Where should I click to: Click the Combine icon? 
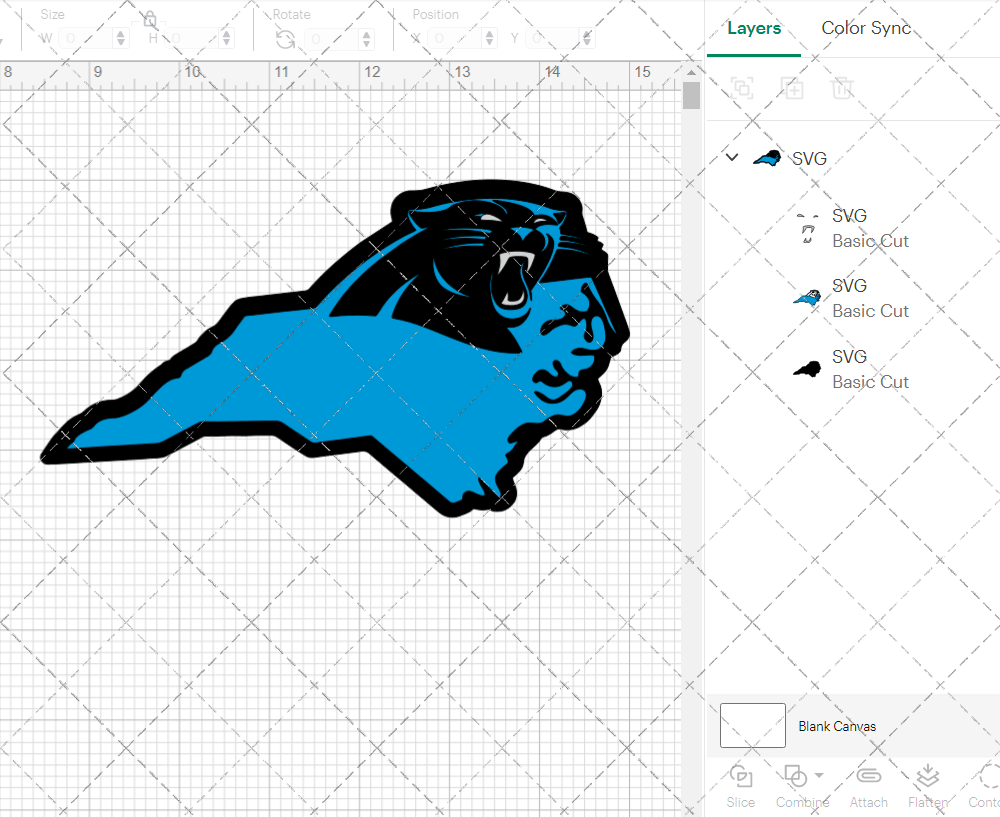click(797, 775)
